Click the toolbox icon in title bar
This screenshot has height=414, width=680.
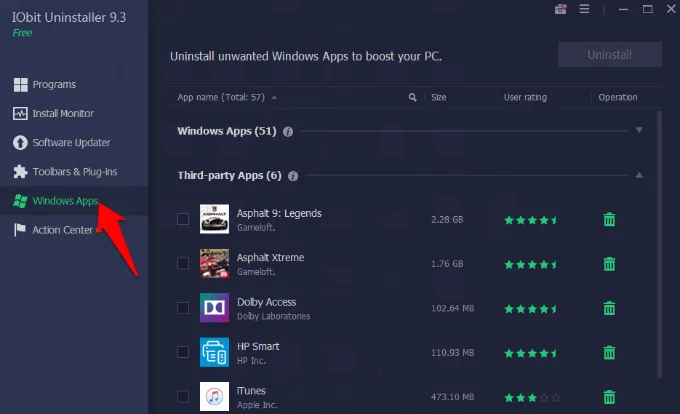560,10
